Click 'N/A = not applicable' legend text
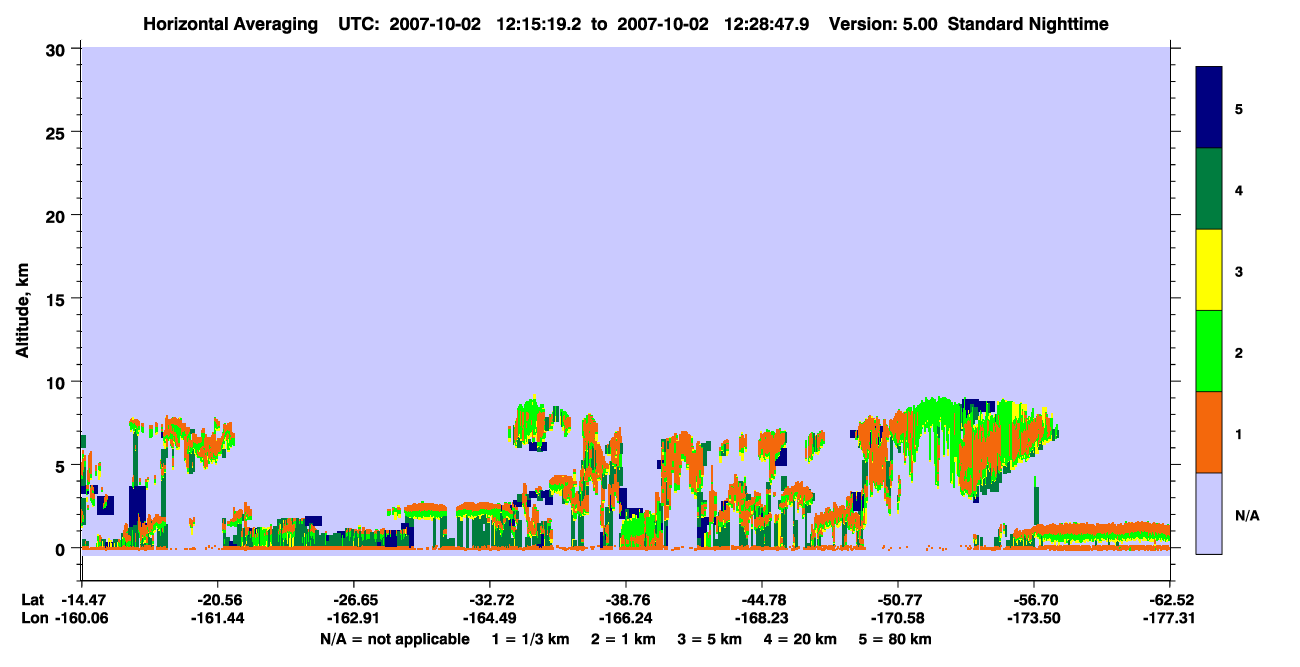This screenshot has height=667, width=1300. [x=395, y=639]
